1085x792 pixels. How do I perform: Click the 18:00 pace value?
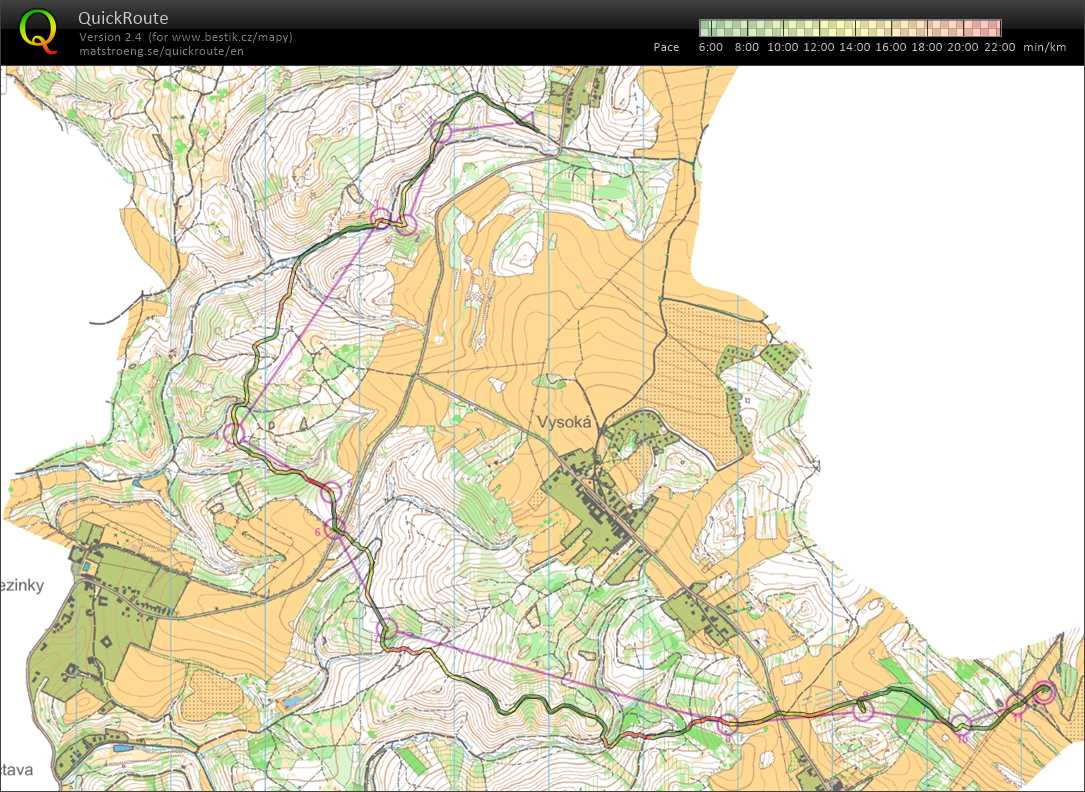tap(927, 47)
